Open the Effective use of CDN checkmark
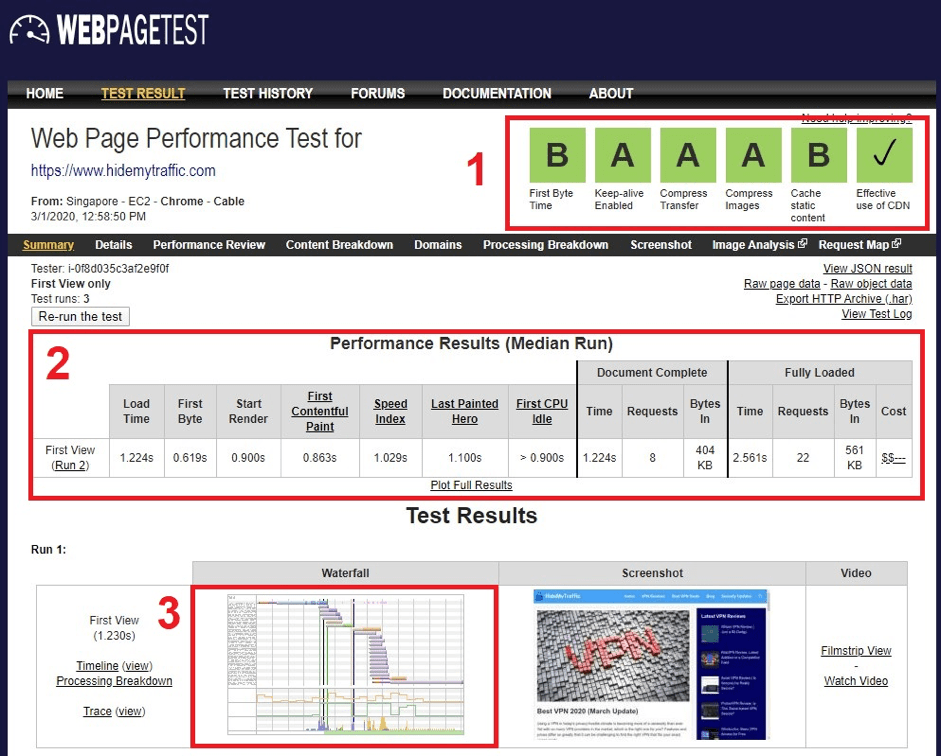Viewport: 941px width, 756px height. coord(885,155)
